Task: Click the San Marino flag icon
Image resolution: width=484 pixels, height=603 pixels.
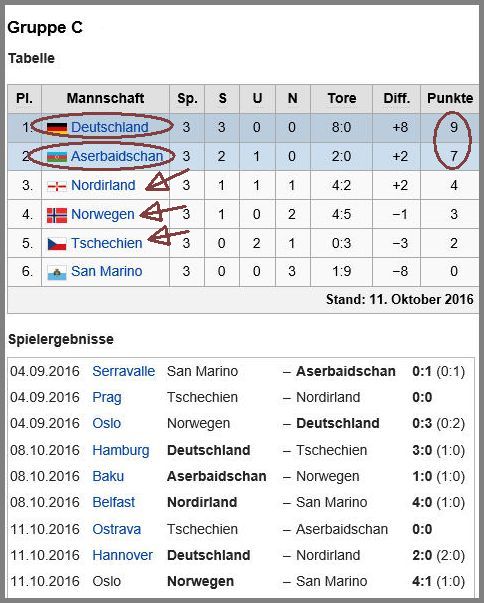Action: coord(57,272)
